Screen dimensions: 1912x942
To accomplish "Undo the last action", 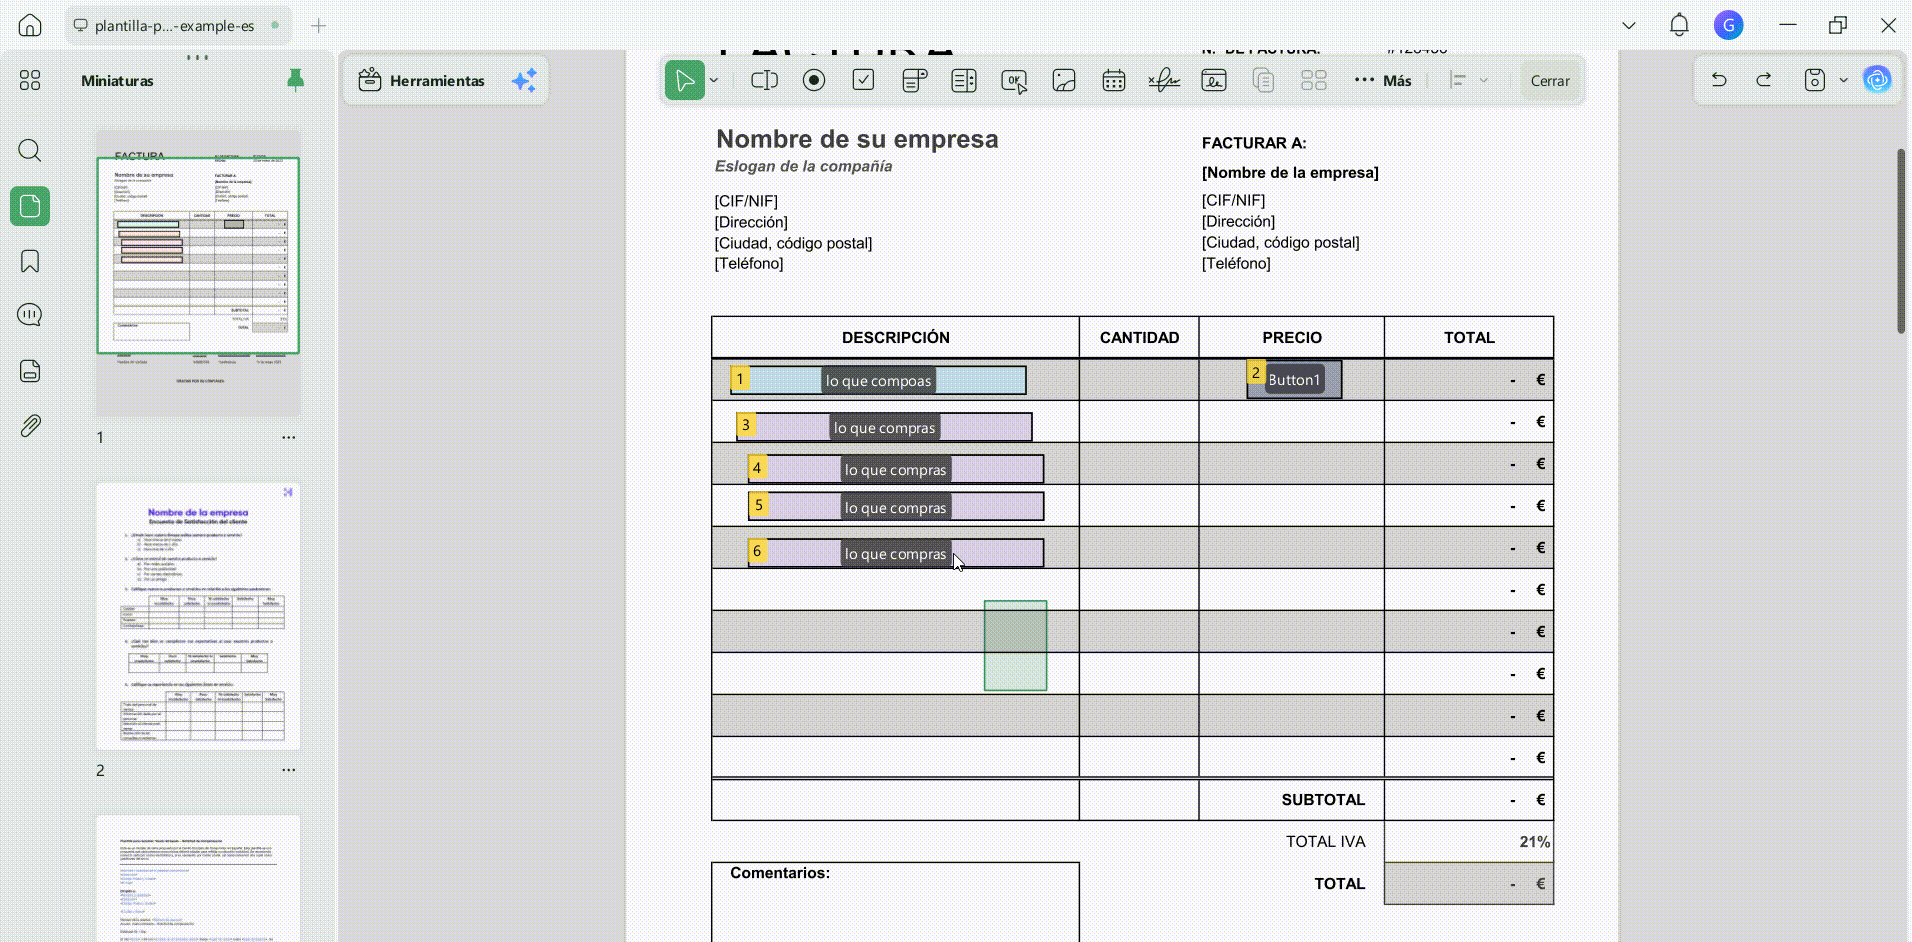I will click(x=1719, y=80).
